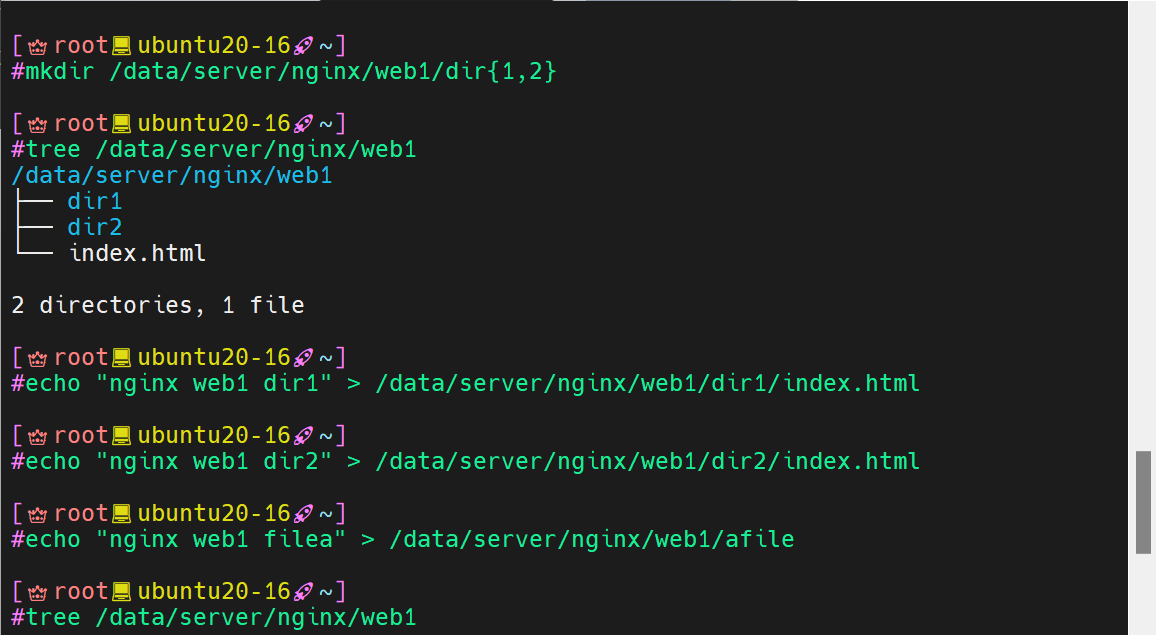Select index.html in the tree output
Viewport: 1156px width, 635px height.
137,253
